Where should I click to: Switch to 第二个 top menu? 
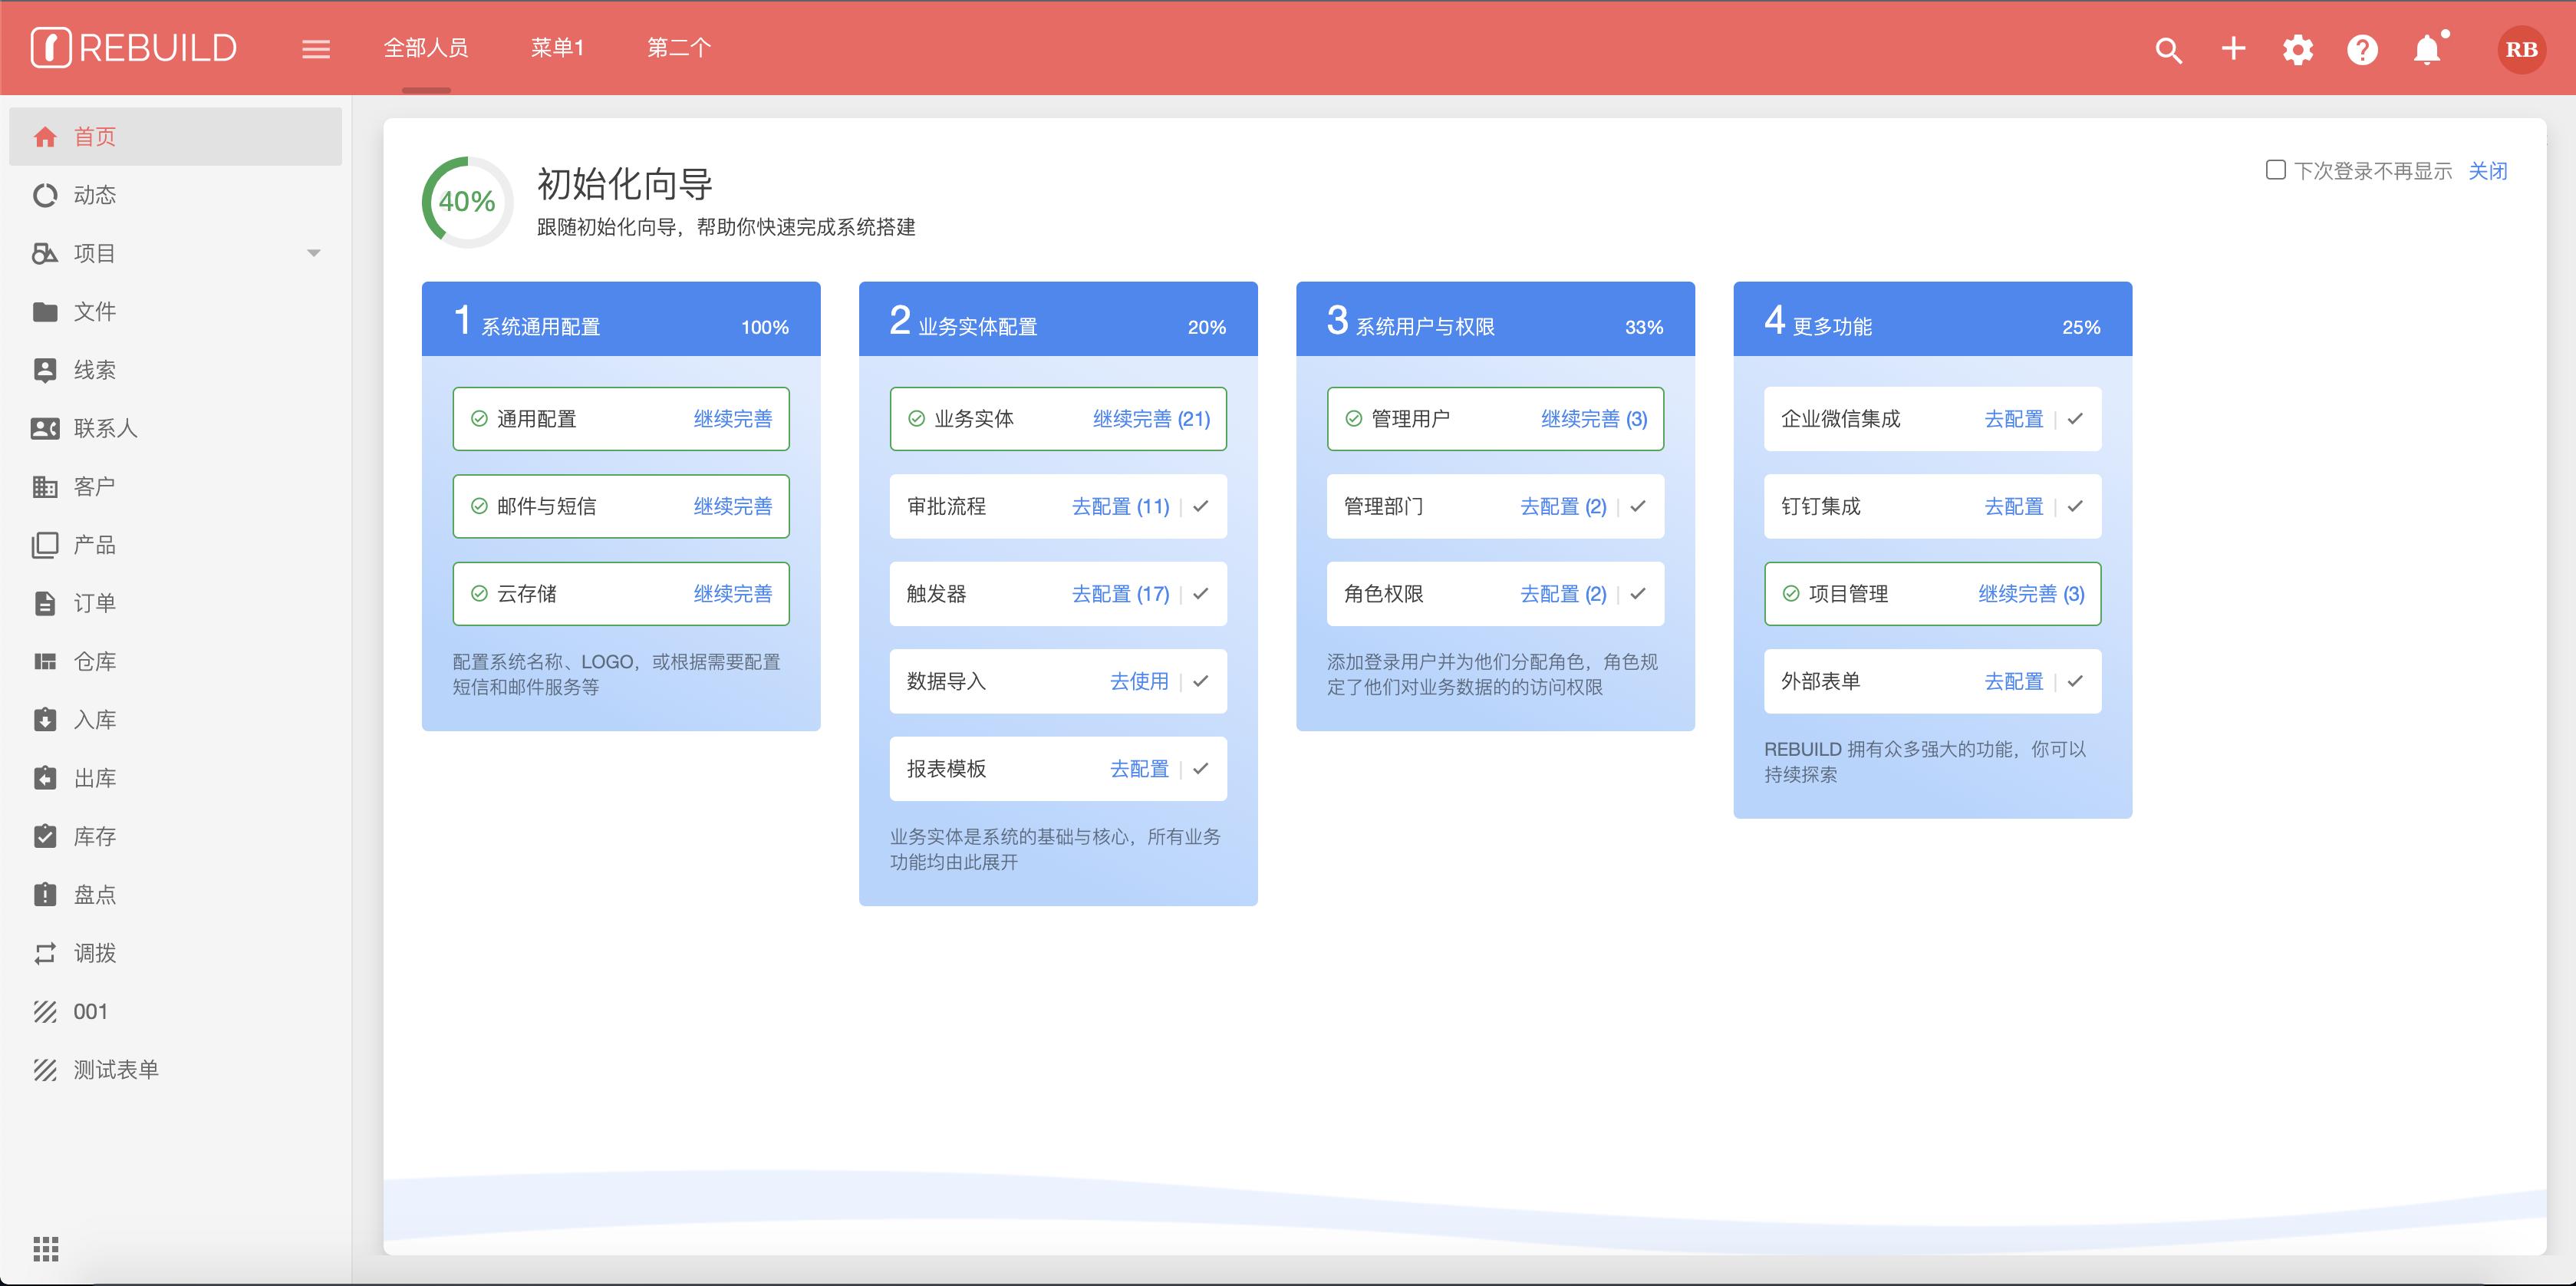coord(678,48)
